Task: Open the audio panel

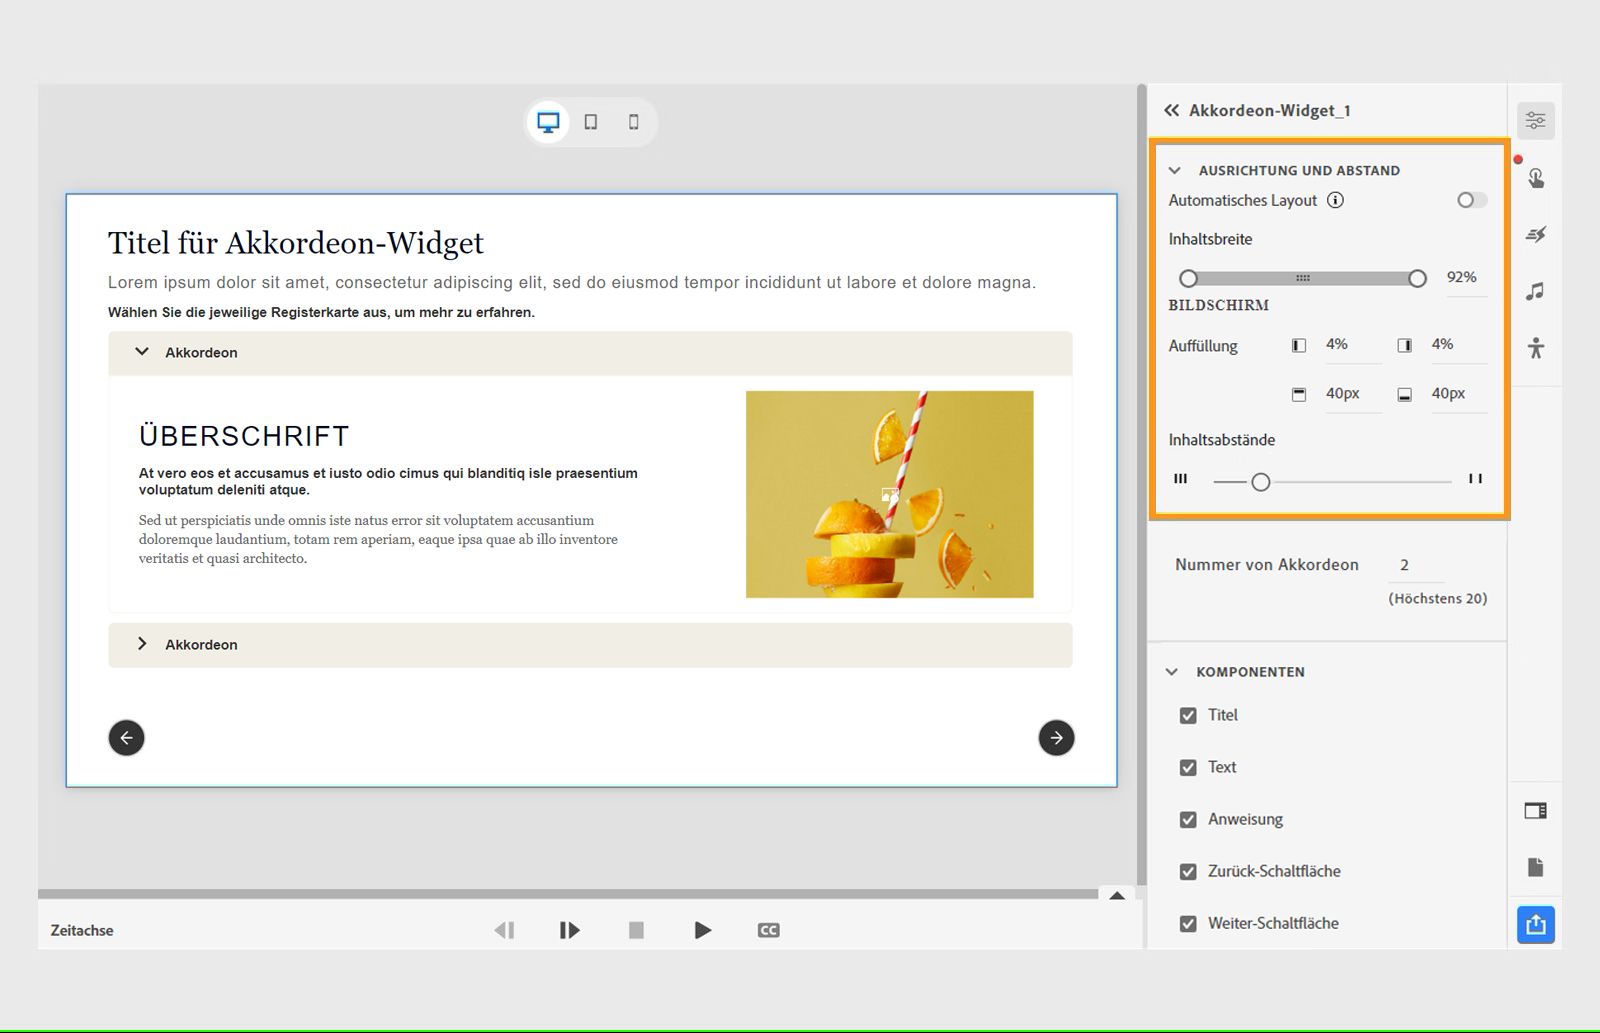Action: (x=1536, y=291)
